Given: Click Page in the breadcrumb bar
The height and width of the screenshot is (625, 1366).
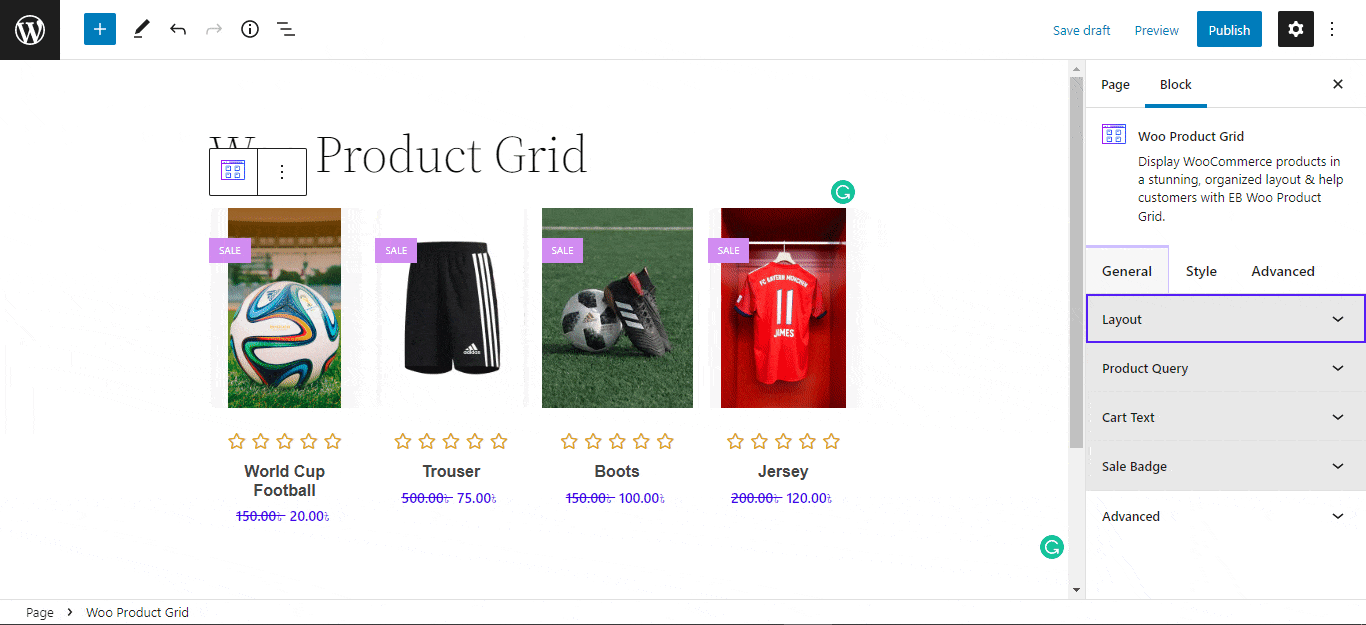Looking at the screenshot, I should point(39,612).
